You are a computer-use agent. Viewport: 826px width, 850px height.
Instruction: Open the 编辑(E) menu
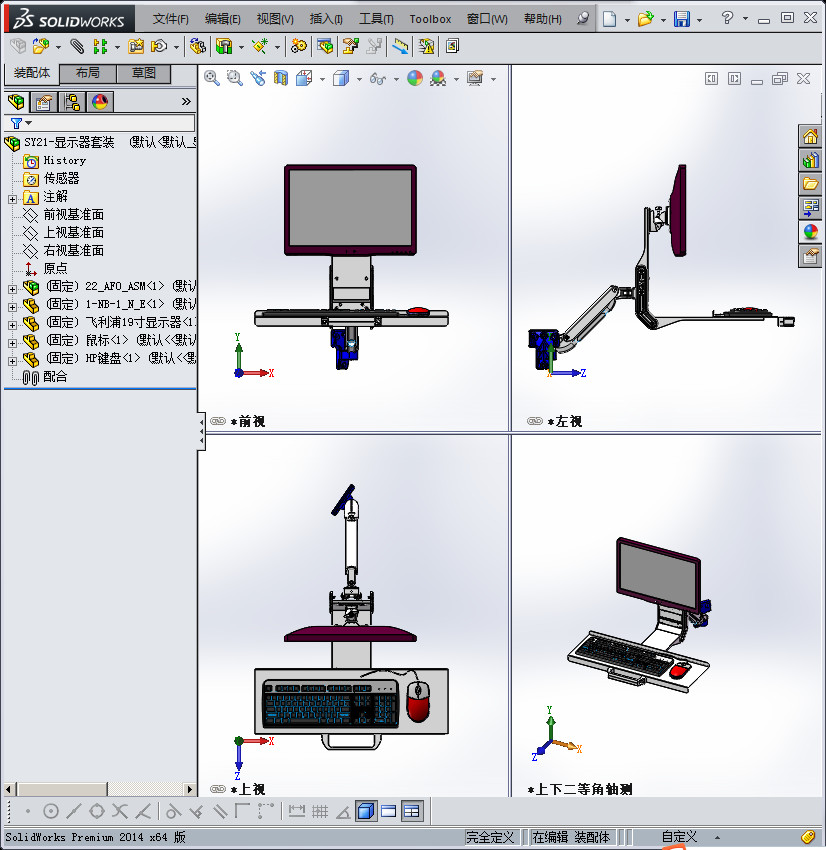click(x=222, y=19)
